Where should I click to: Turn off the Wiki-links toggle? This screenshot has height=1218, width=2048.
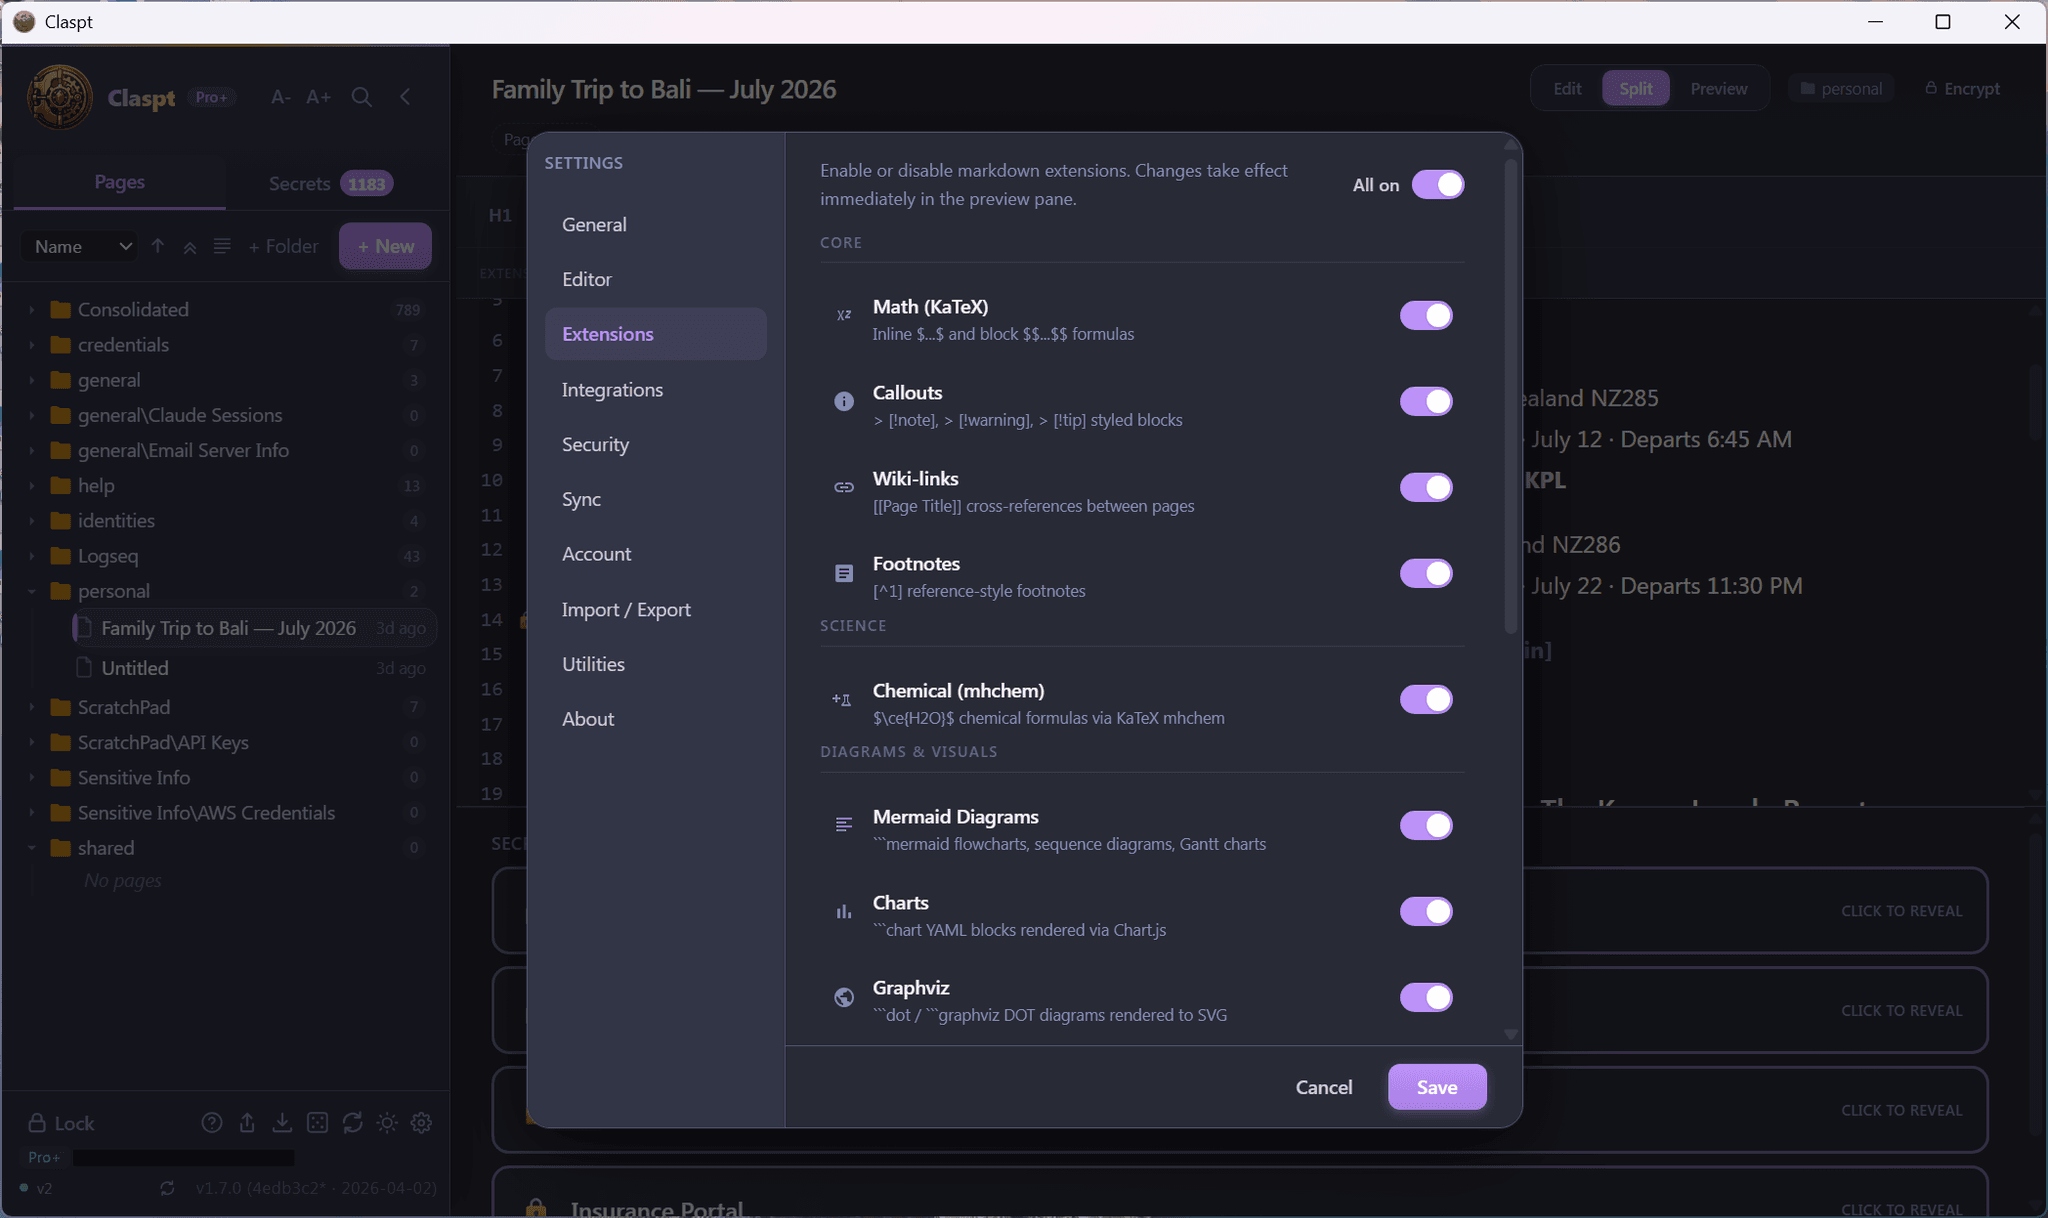tap(1426, 487)
